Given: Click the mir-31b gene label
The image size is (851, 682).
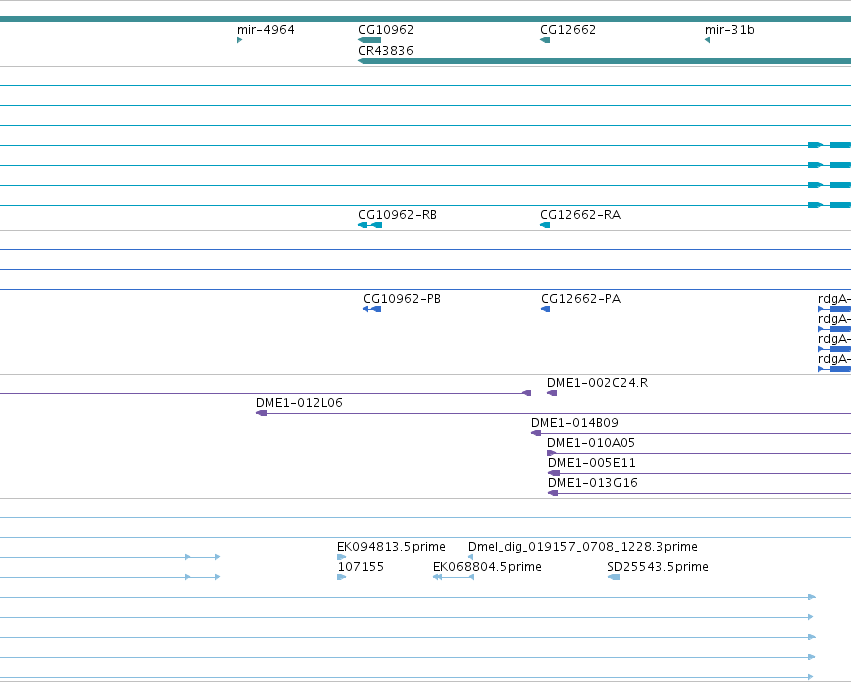Looking at the screenshot, I should [729, 30].
